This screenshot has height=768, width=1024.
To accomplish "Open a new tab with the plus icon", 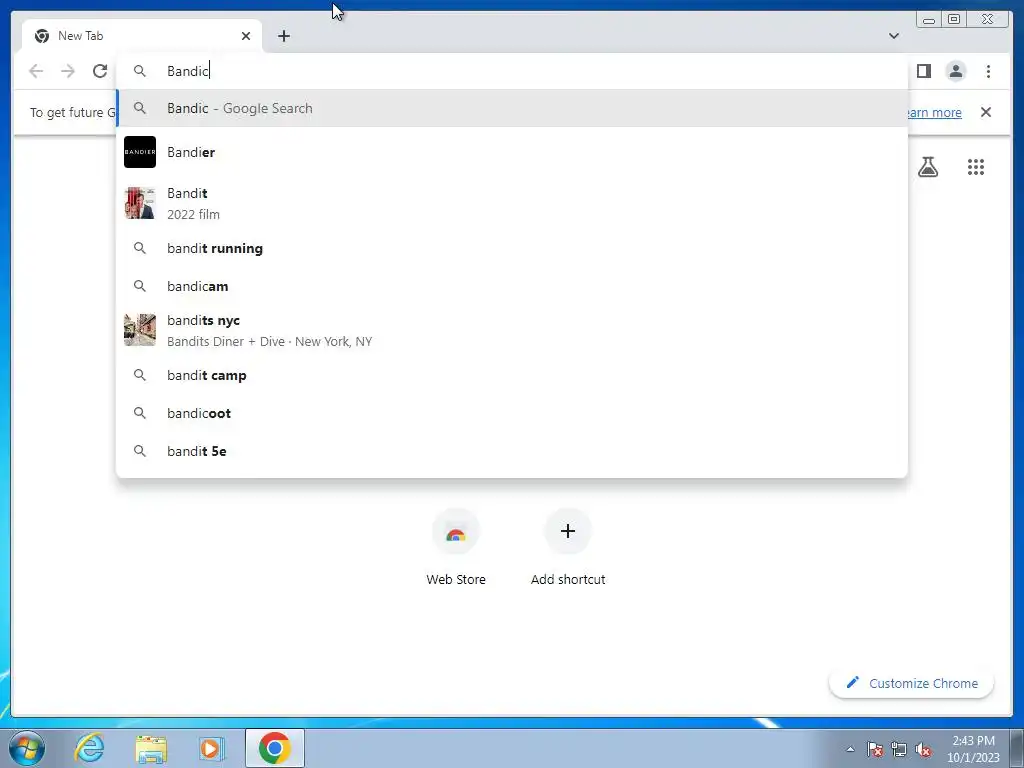I will [283, 36].
